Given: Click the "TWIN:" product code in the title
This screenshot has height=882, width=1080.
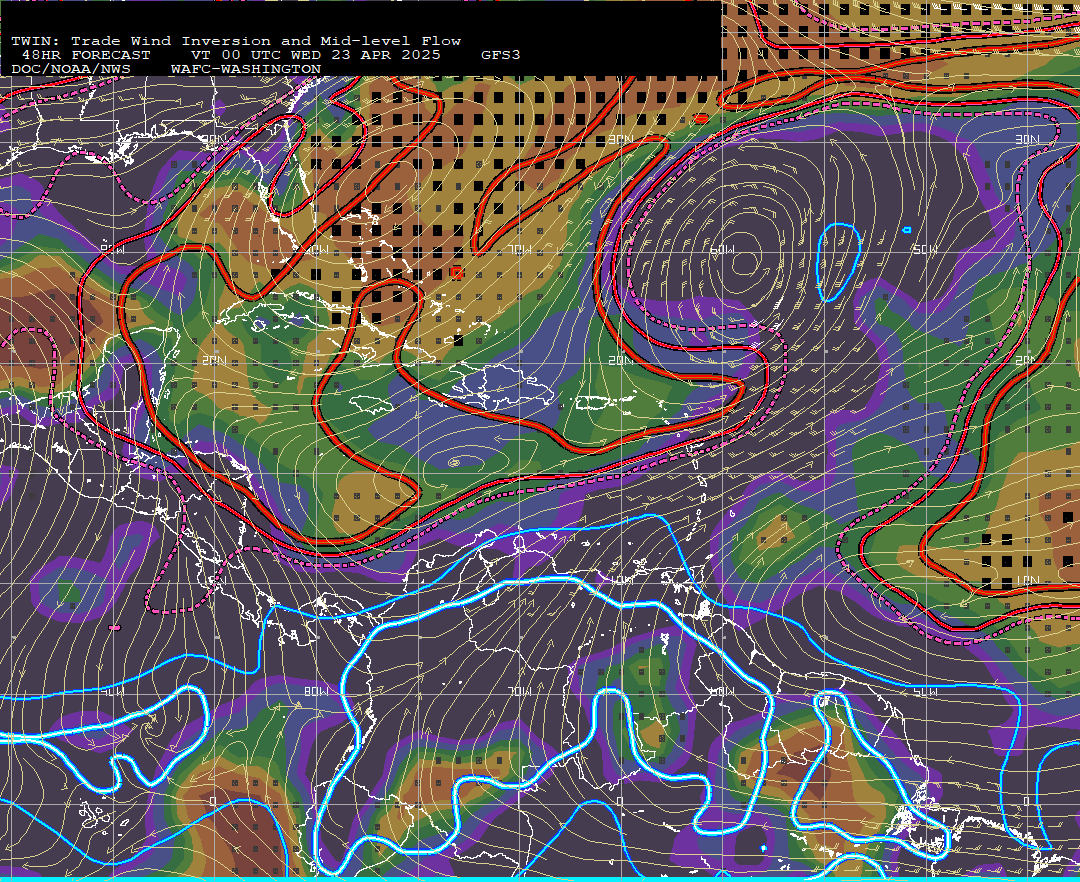Looking at the screenshot, I should (36, 41).
